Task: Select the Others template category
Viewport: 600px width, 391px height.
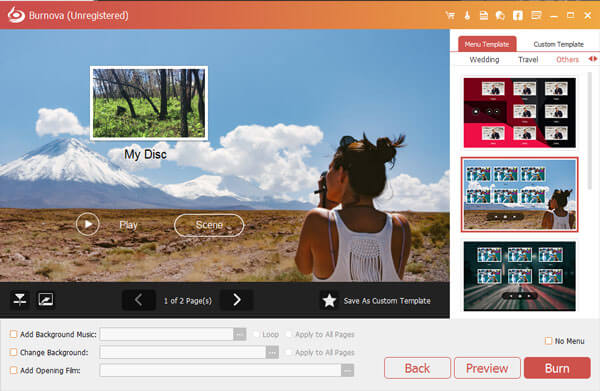Action: 567,60
